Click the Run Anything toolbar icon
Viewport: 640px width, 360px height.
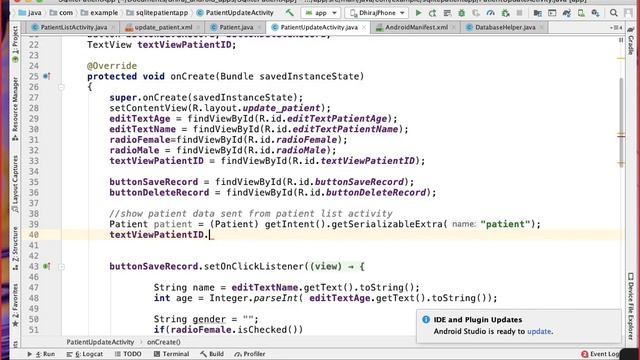pyautogui.click(x=552, y=13)
